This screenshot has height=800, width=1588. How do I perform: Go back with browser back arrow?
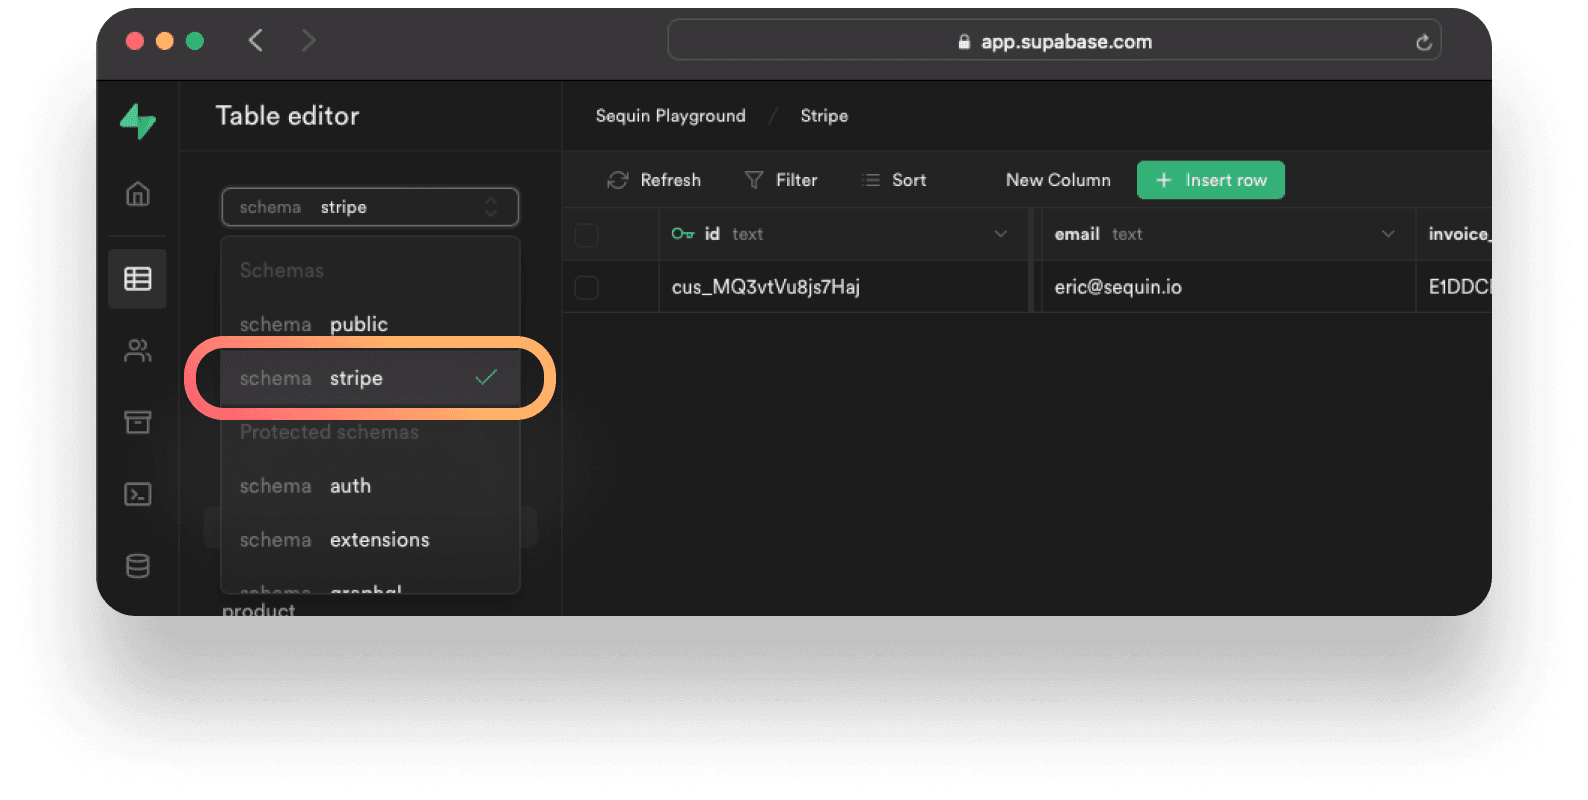pos(256,40)
